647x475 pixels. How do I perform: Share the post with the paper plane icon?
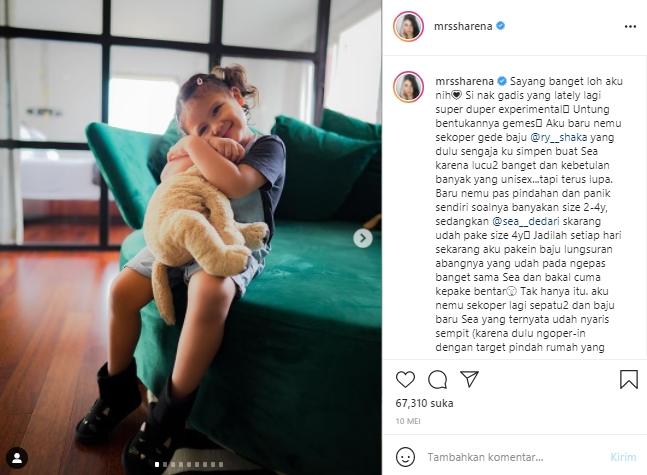click(x=469, y=379)
